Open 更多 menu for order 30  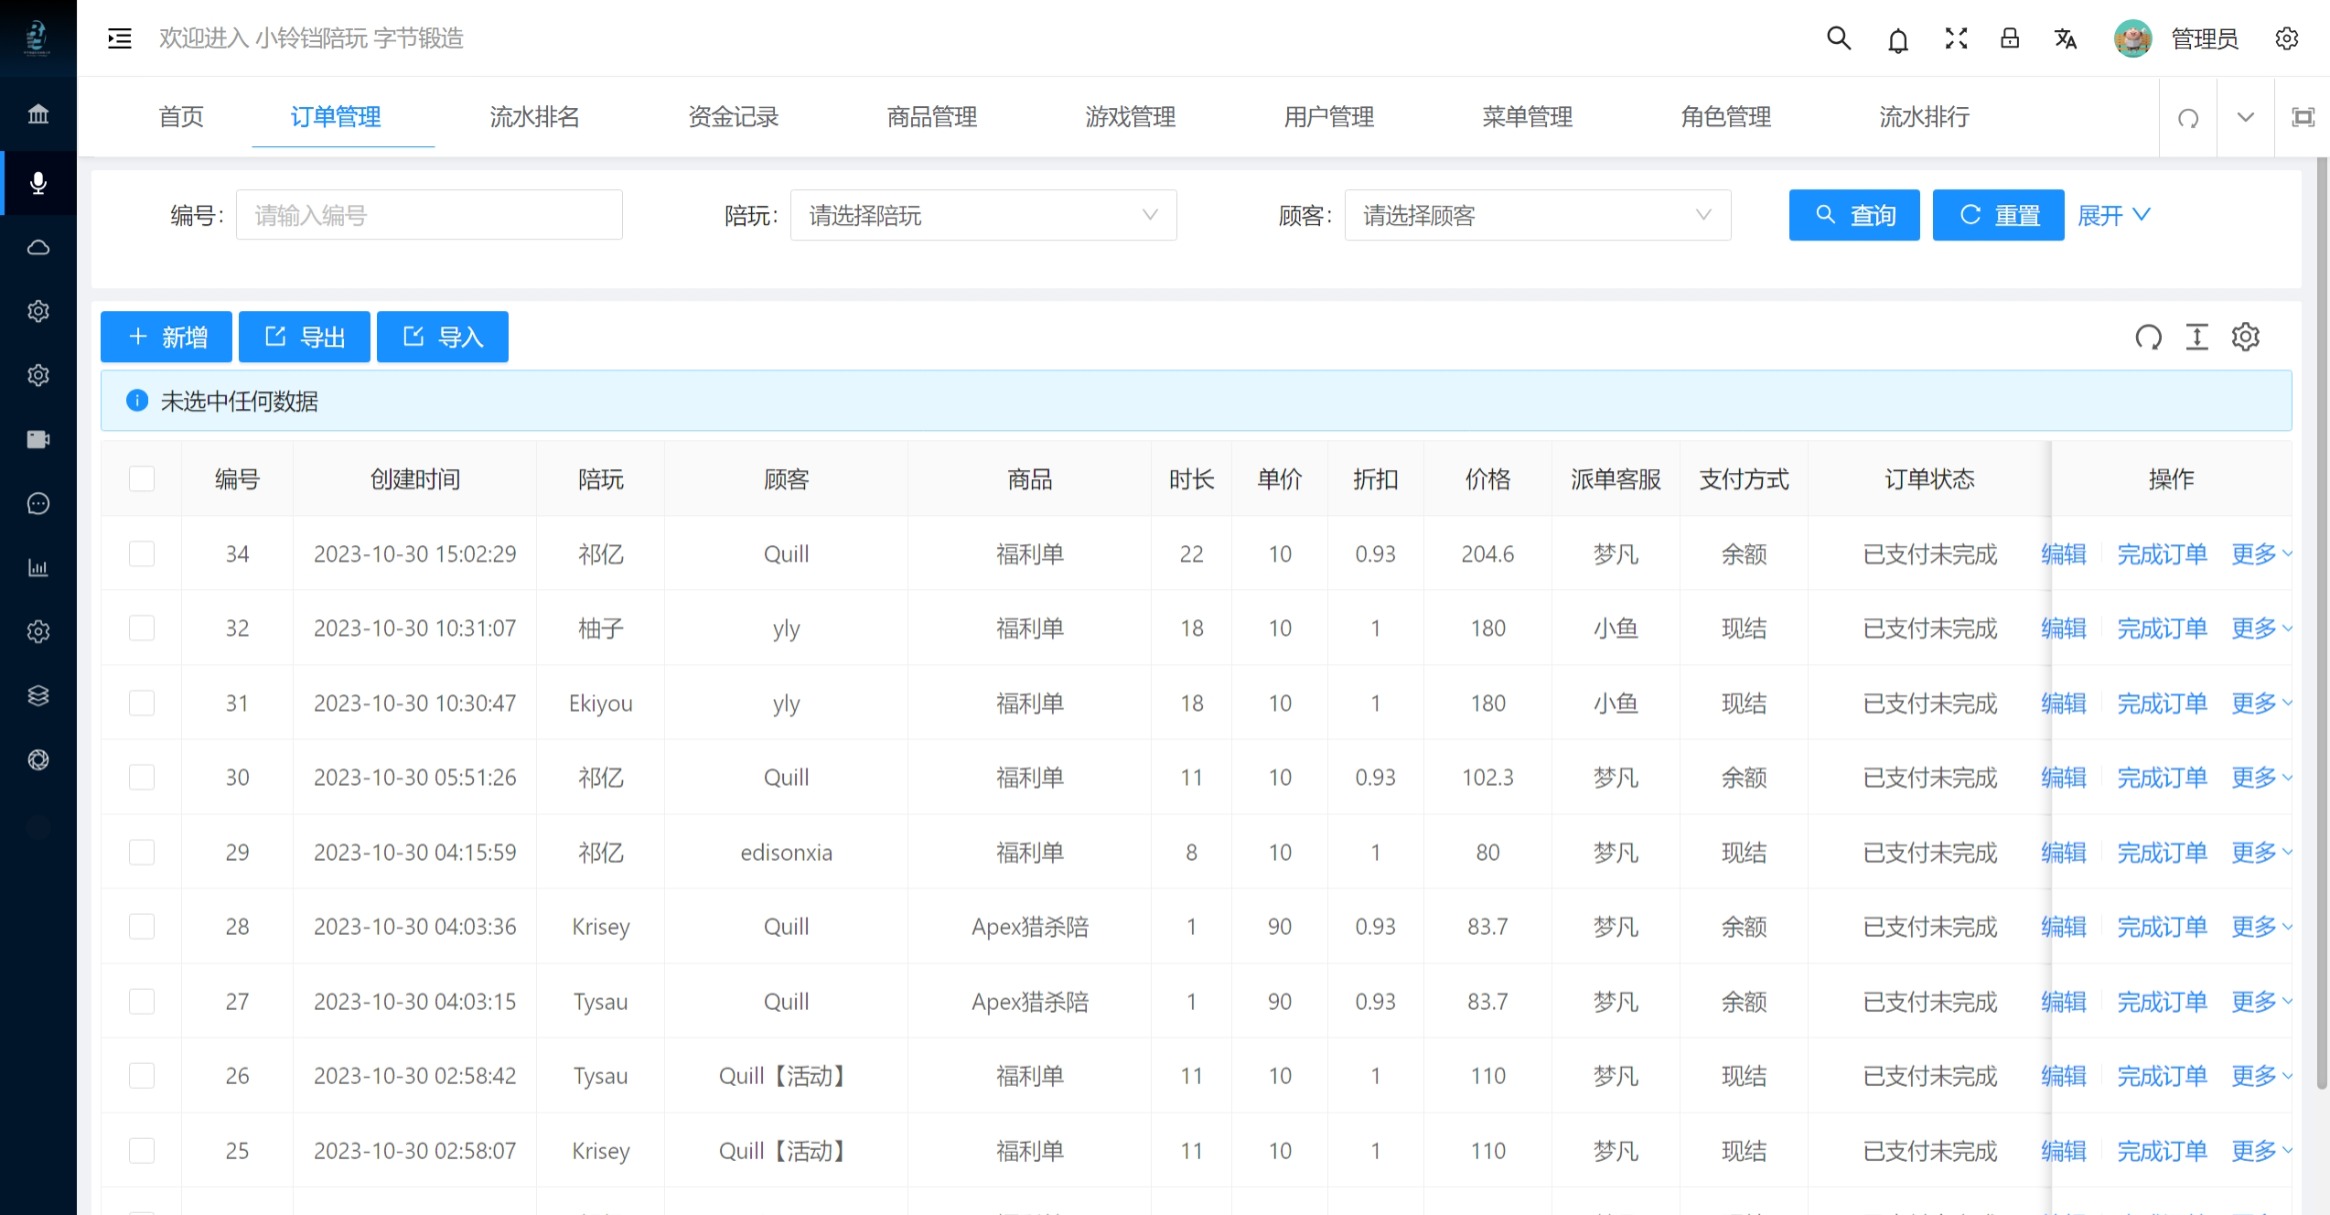[x=2261, y=777]
